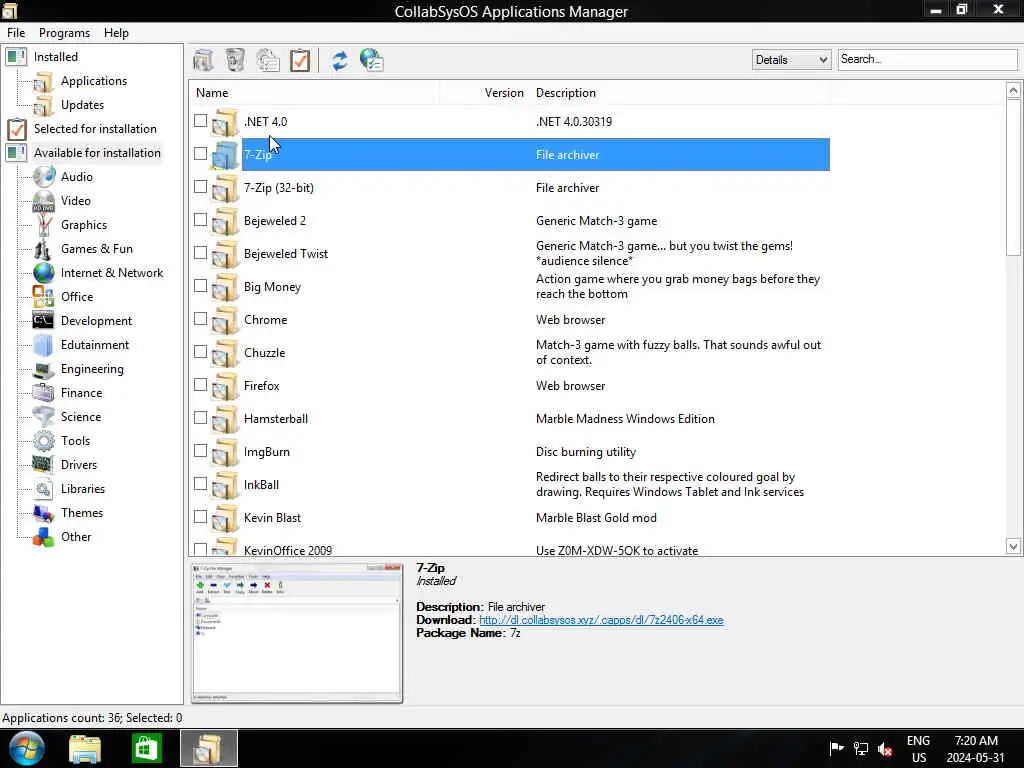
Task: Open the Windows Start orb
Action: [x=26, y=748]
